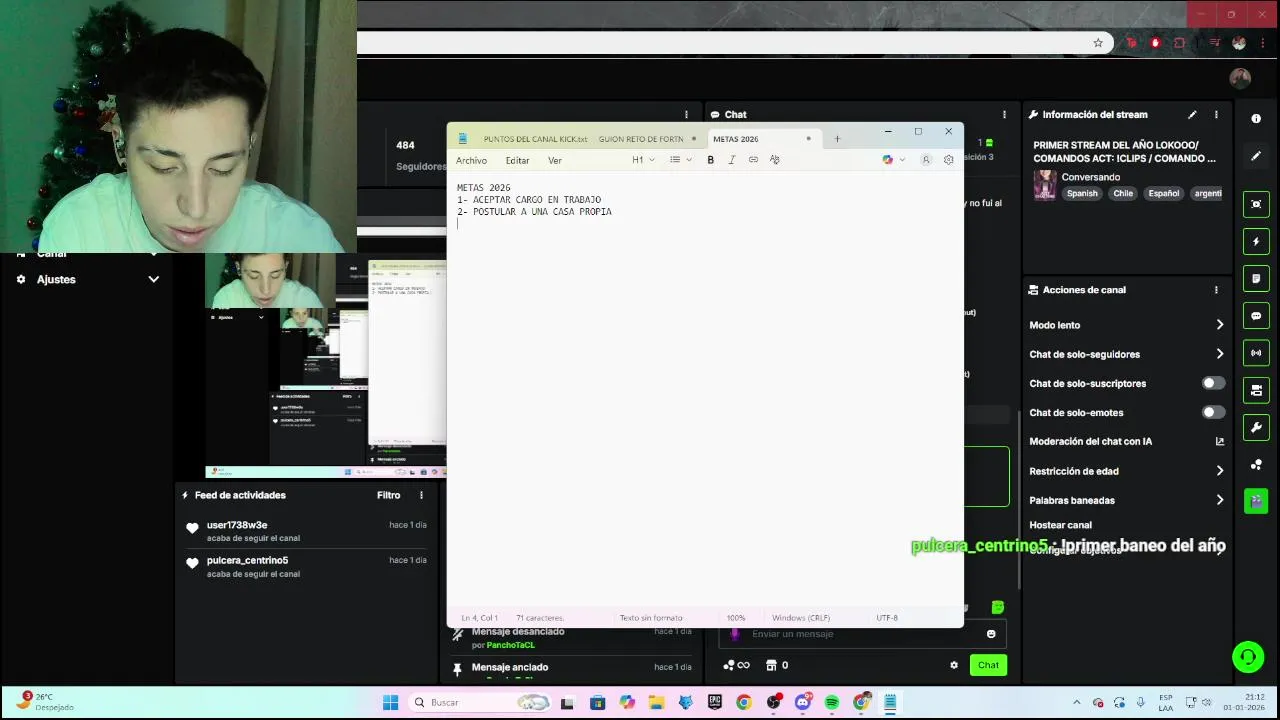This screenshot has height=720, width=1280.
Task: Click pencil icon in right sidebar
Action: [1256, 156]
